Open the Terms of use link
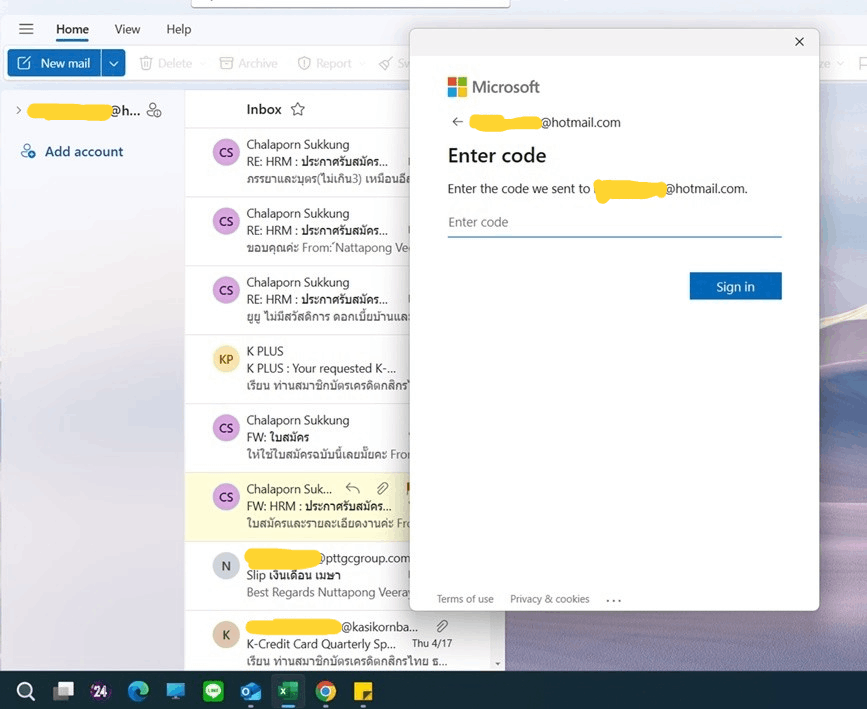Viewport: 867px width, 709px height. coord(465,599)
